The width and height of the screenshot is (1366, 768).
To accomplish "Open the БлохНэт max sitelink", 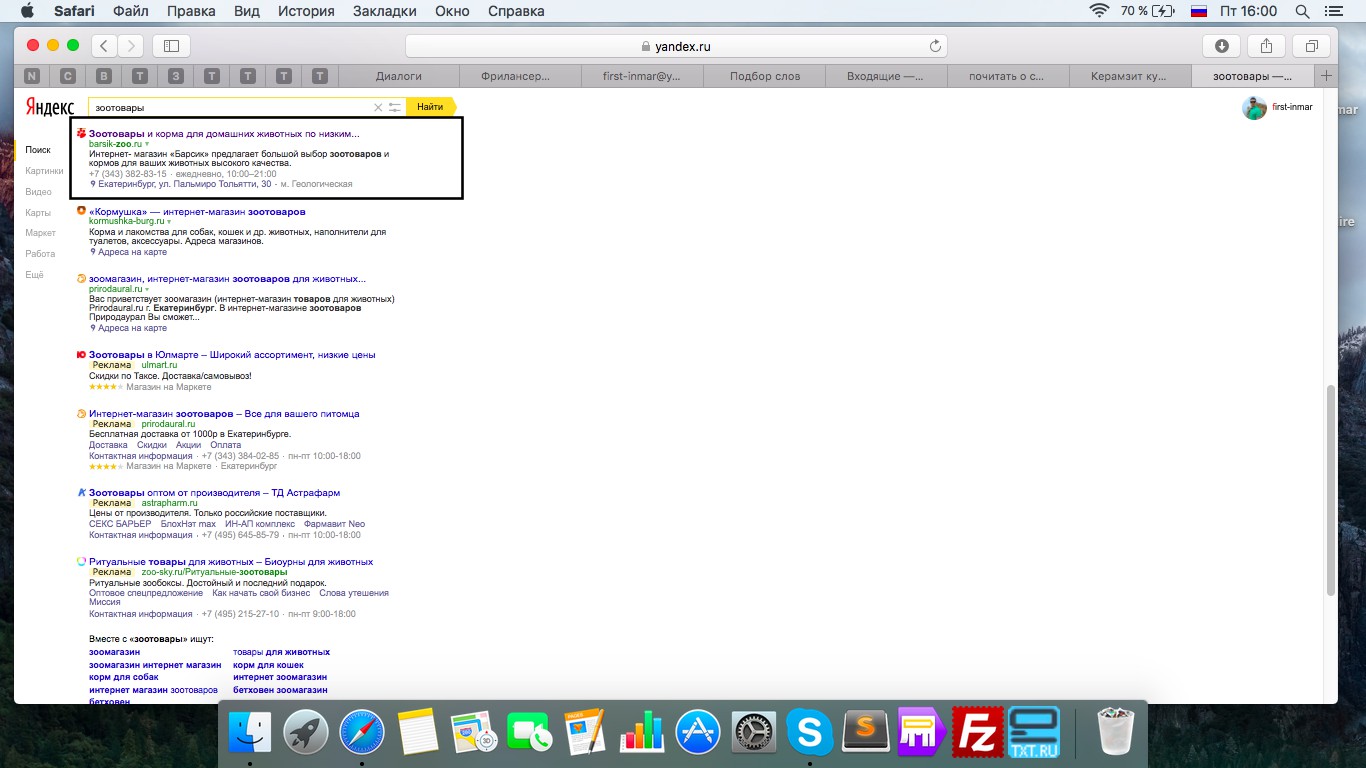I will pos(188,524).
